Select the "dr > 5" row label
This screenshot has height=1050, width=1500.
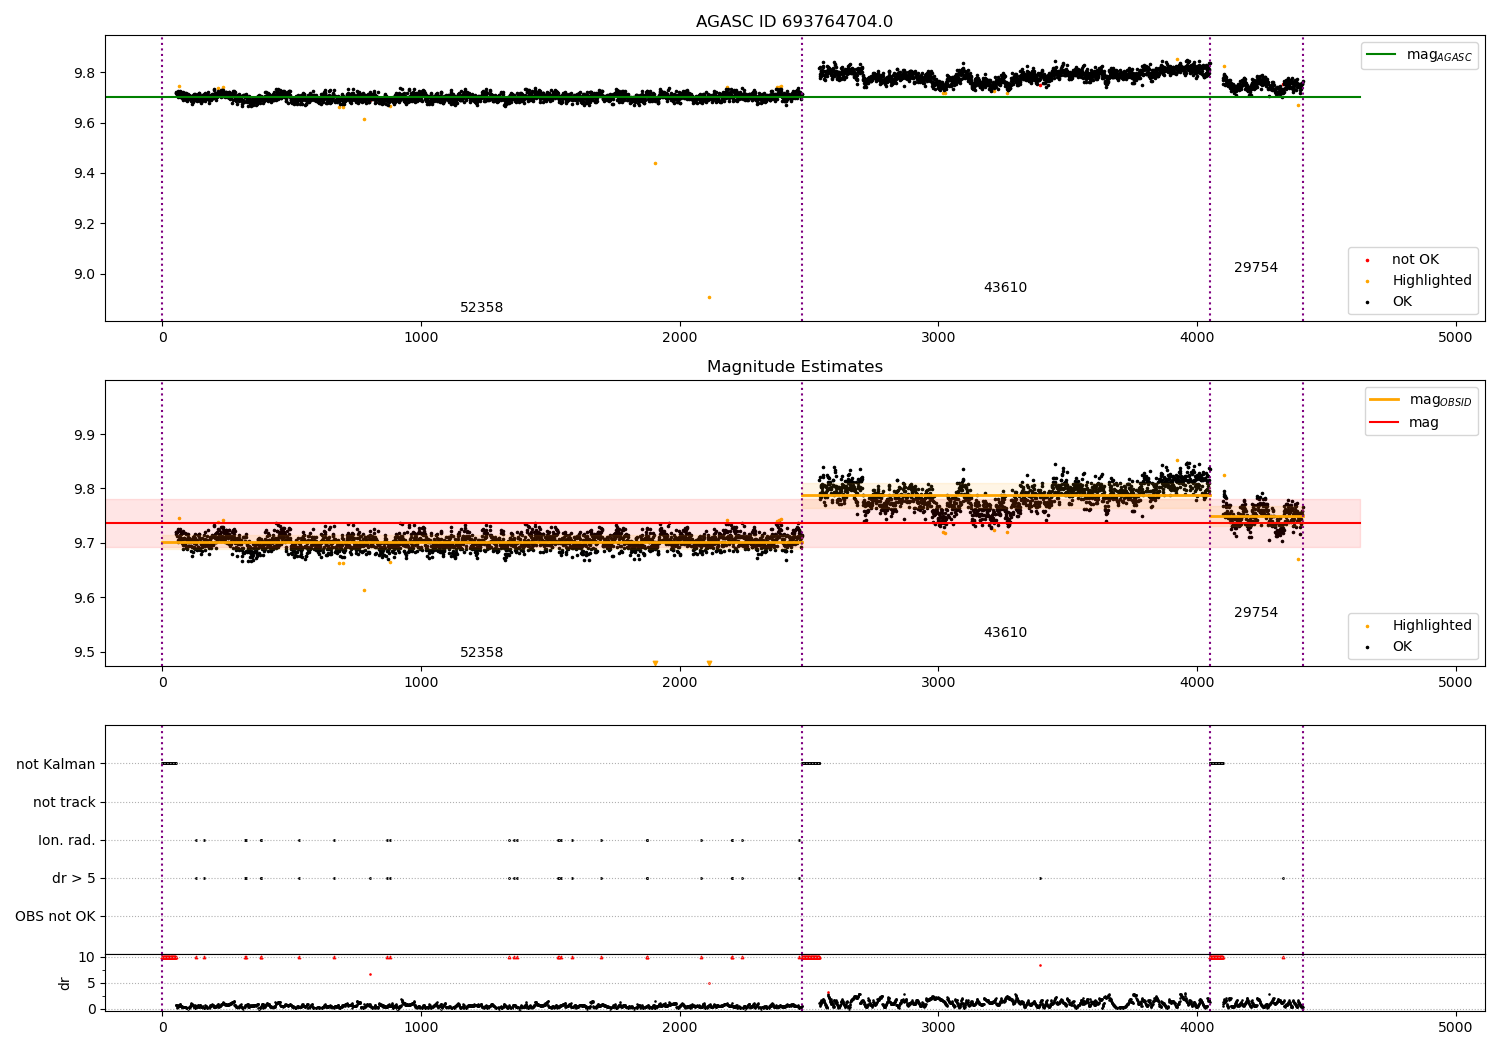74,878
